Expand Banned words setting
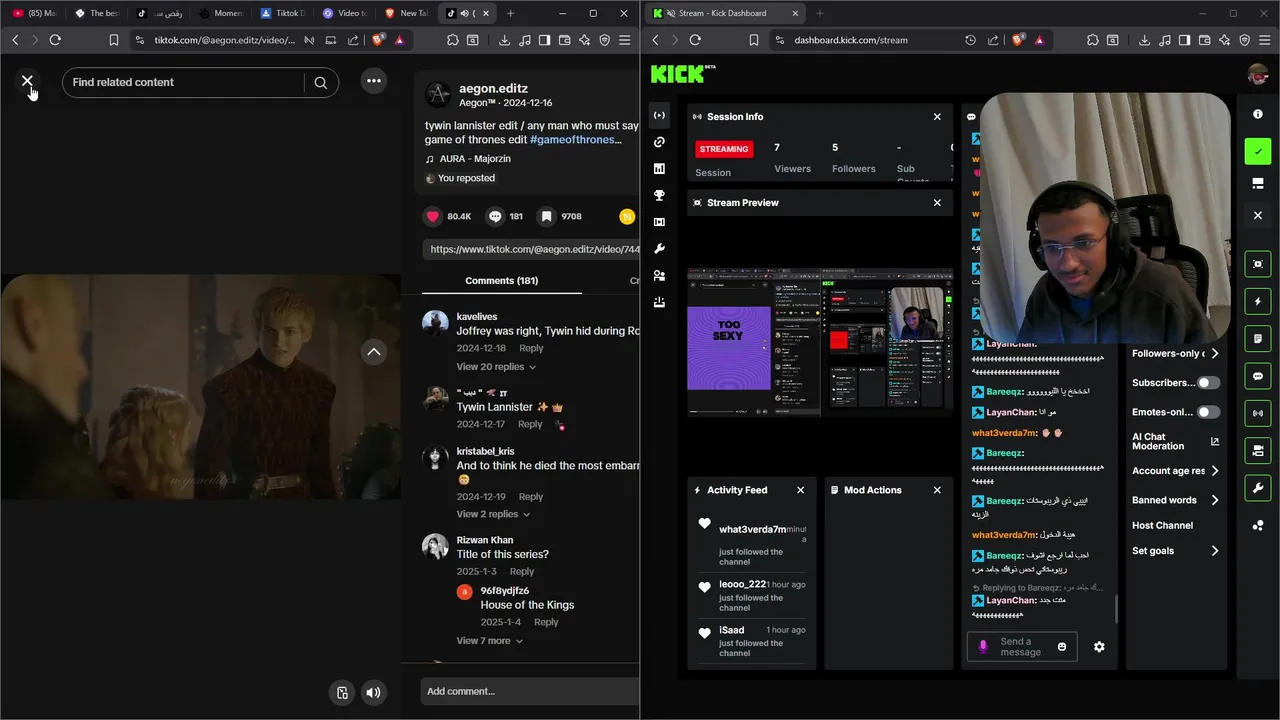Viewport: 1280px width, 720px height. [1215, 500]
